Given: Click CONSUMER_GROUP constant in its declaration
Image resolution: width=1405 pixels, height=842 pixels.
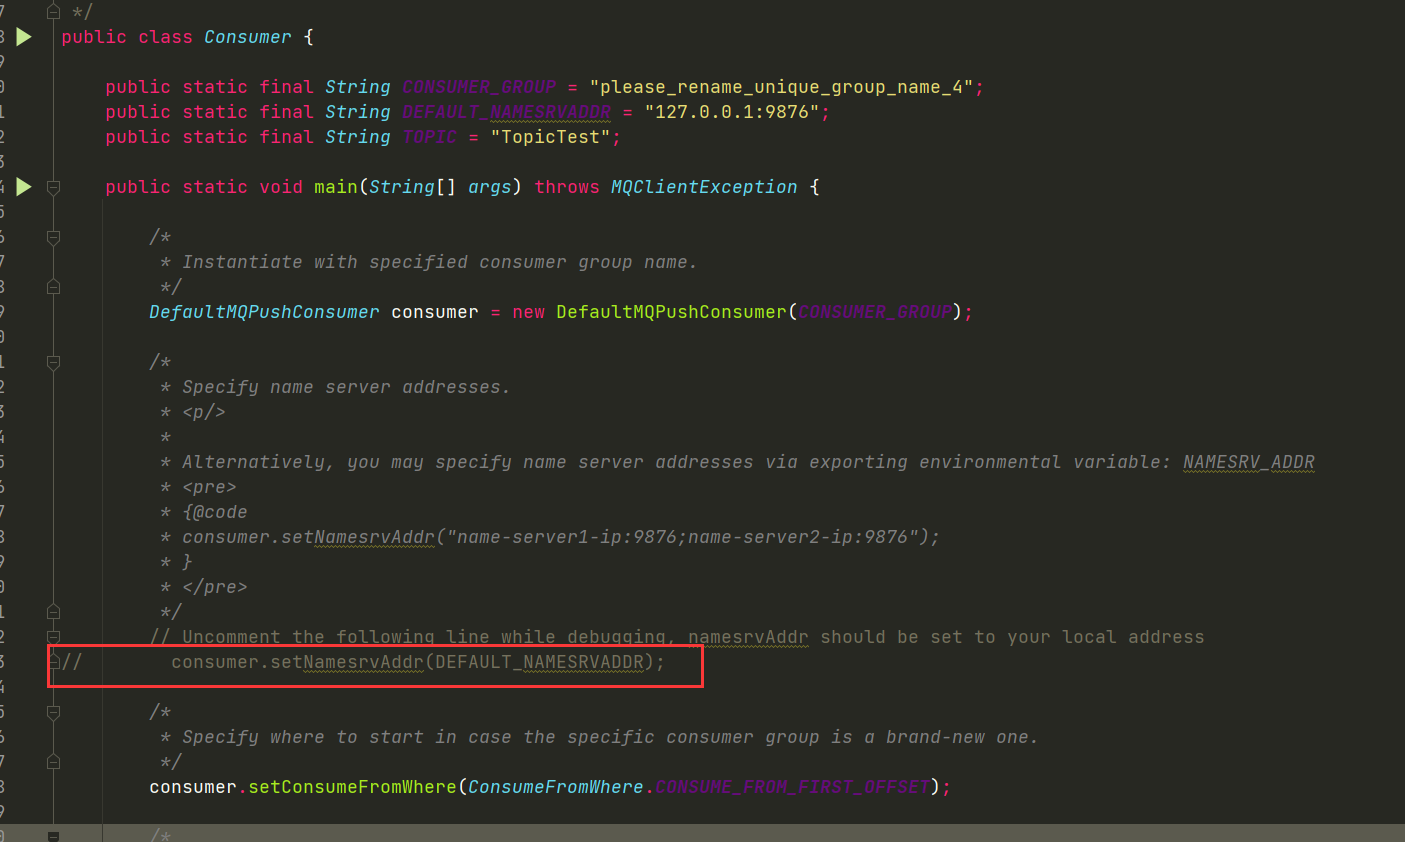Looking at the screenshot, I should point(479,87).
